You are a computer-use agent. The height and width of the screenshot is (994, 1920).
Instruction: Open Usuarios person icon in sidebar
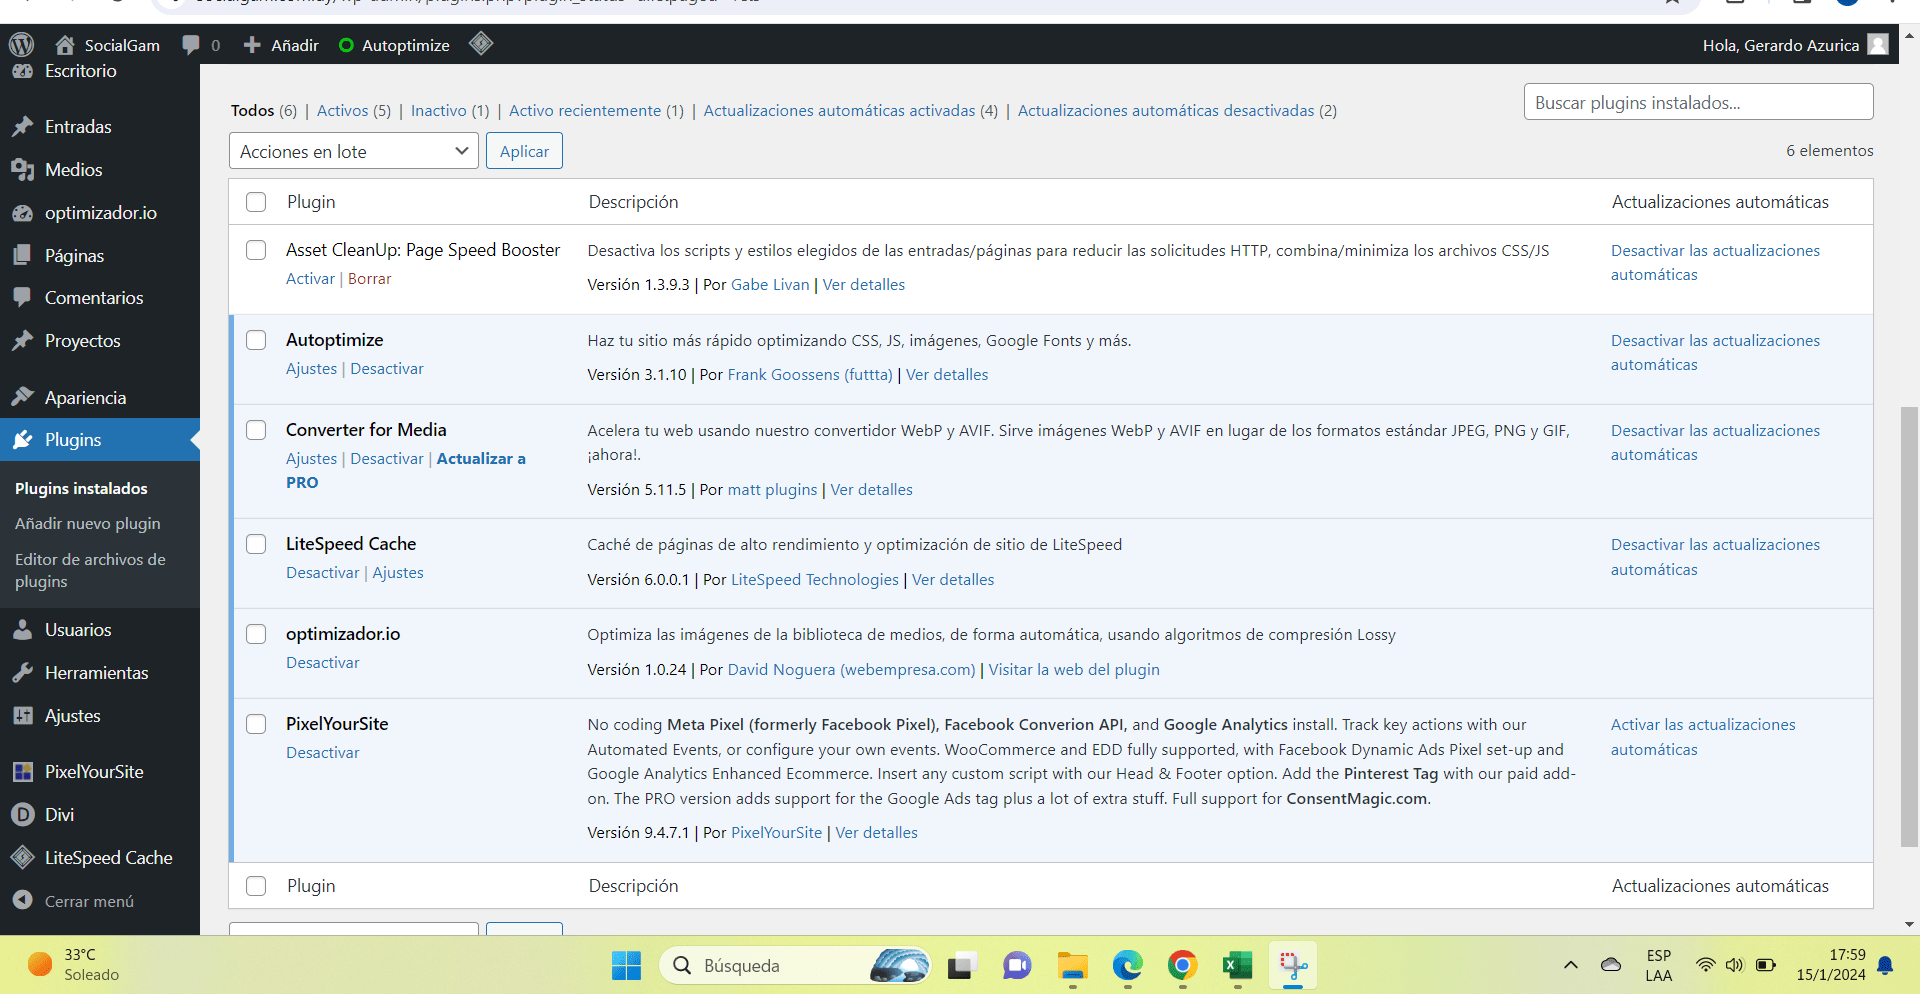coord(23,630)
